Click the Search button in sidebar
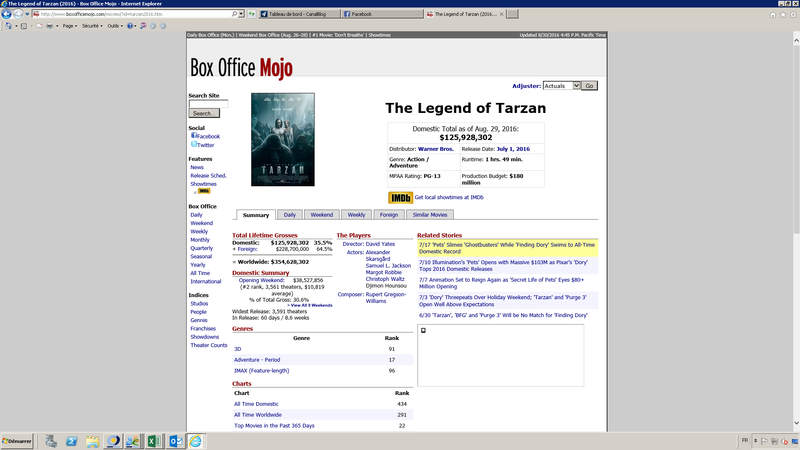 [x=204, y=113]
